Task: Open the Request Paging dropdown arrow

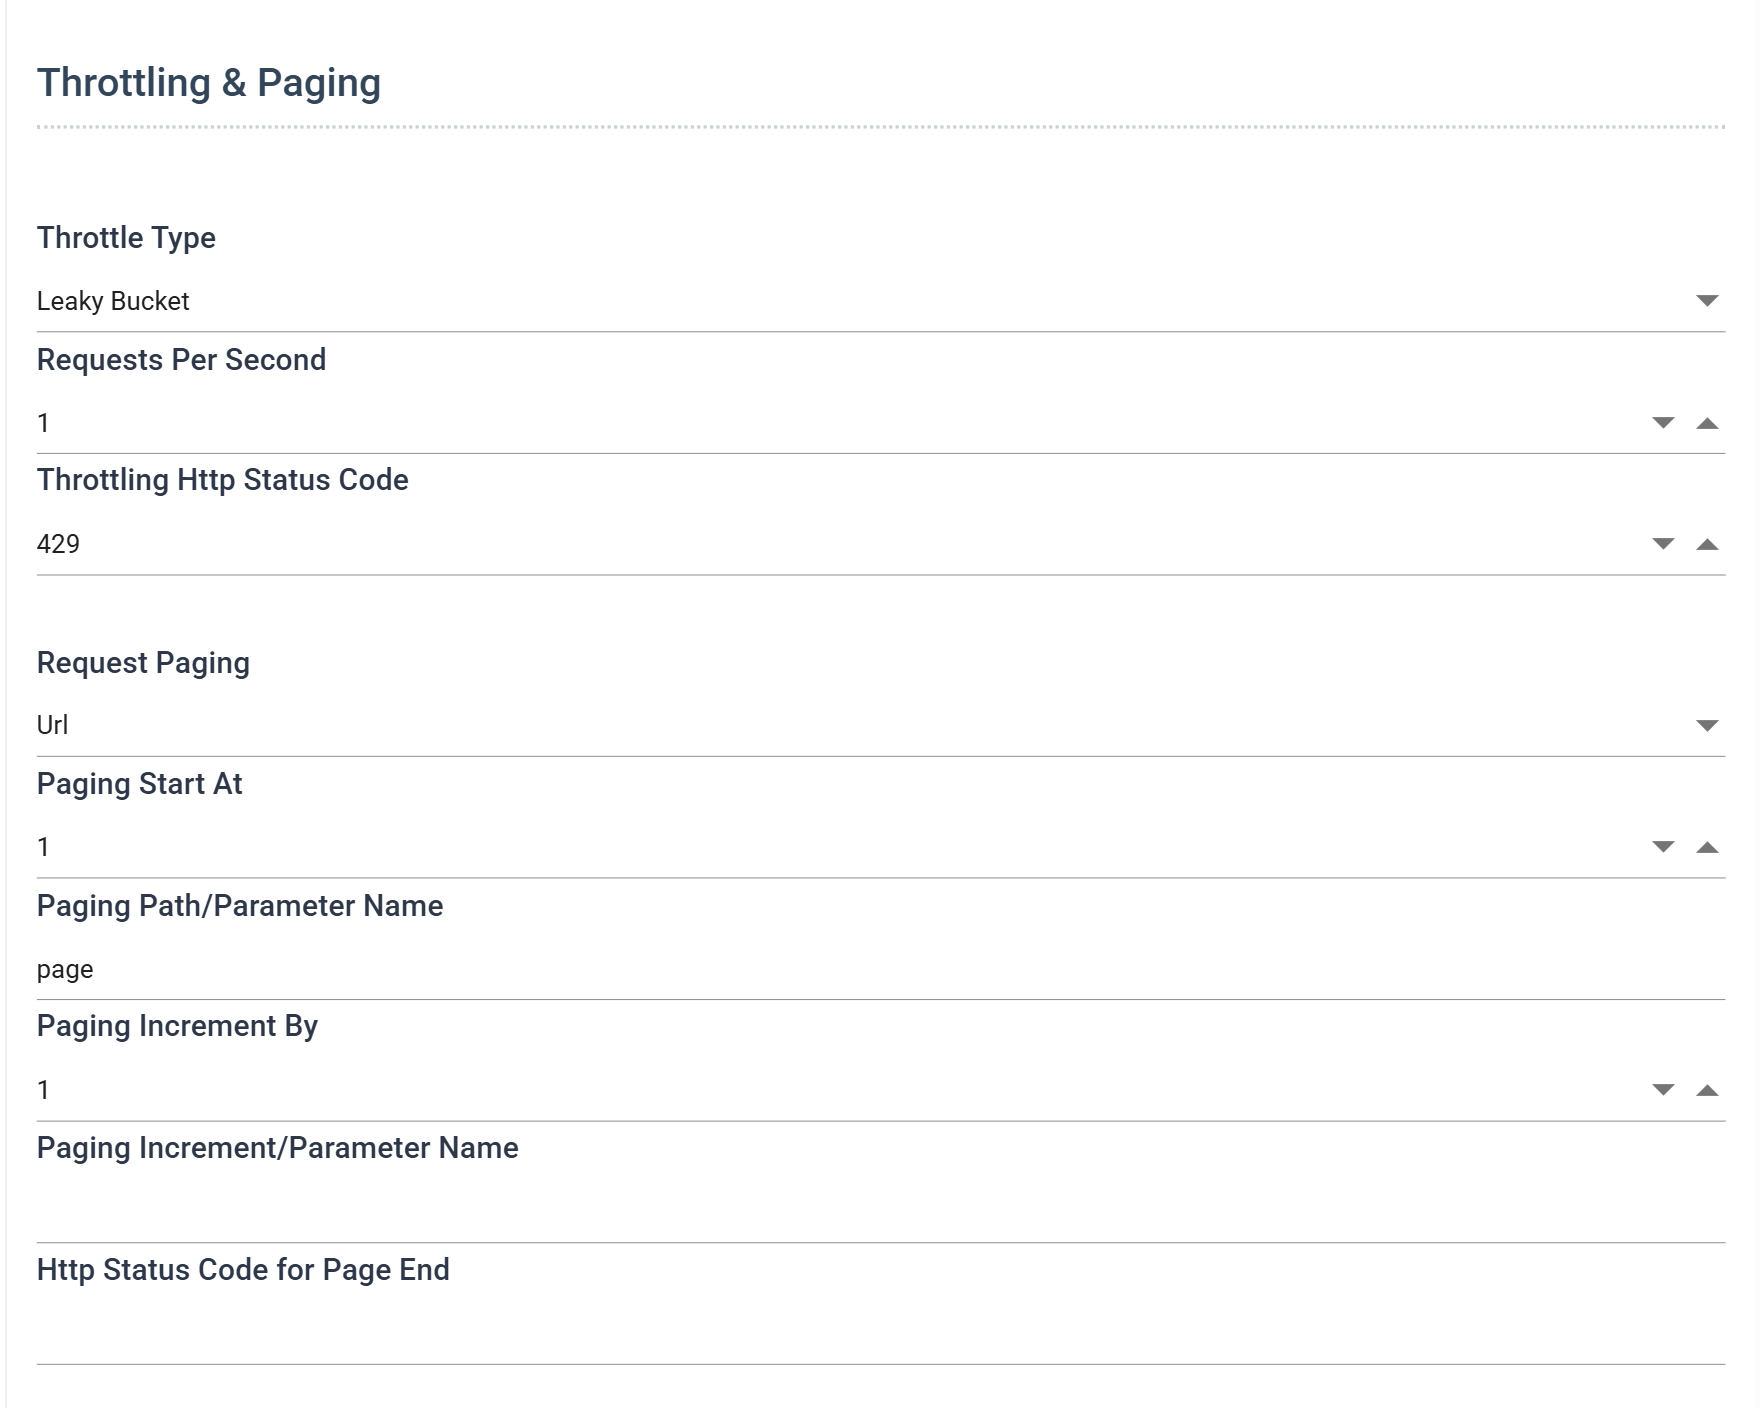Action: (1707, 725)
